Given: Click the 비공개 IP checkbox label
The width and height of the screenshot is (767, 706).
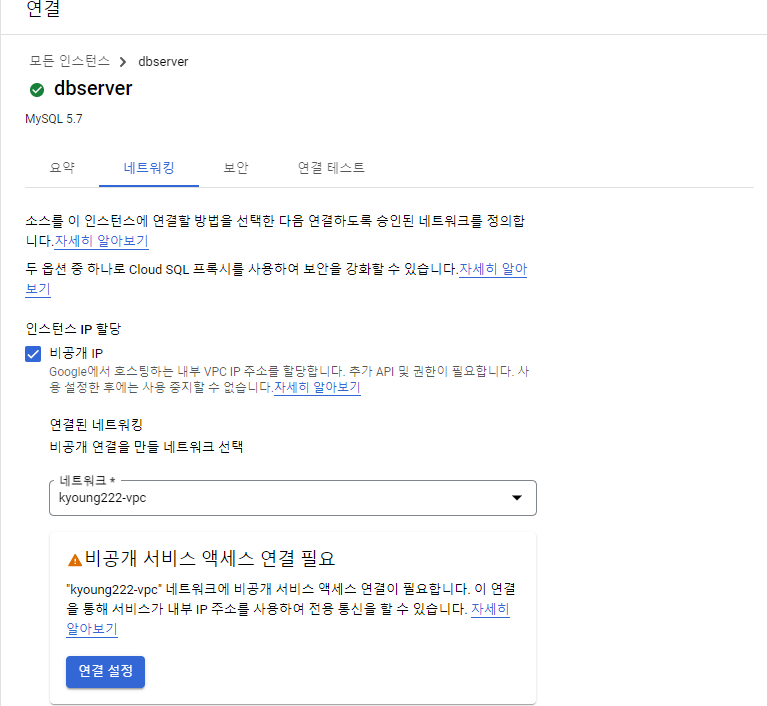Looking at the screenshot, I should [x=76, y=353].
